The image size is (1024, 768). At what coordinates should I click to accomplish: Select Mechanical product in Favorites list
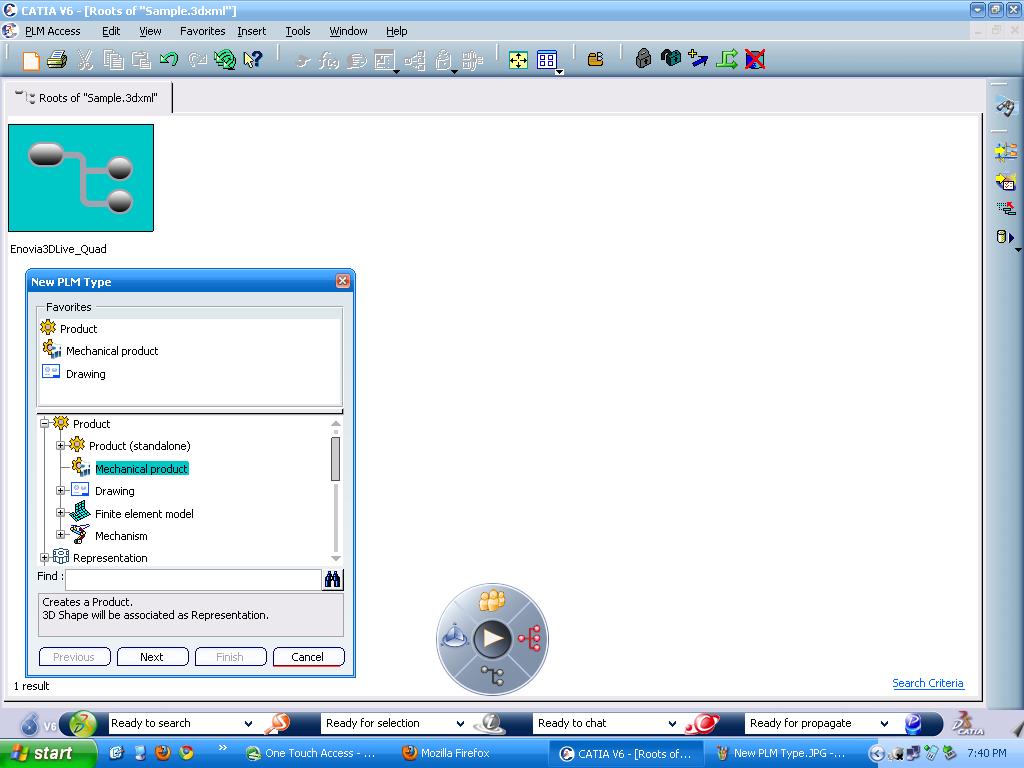tap(112, 351)
